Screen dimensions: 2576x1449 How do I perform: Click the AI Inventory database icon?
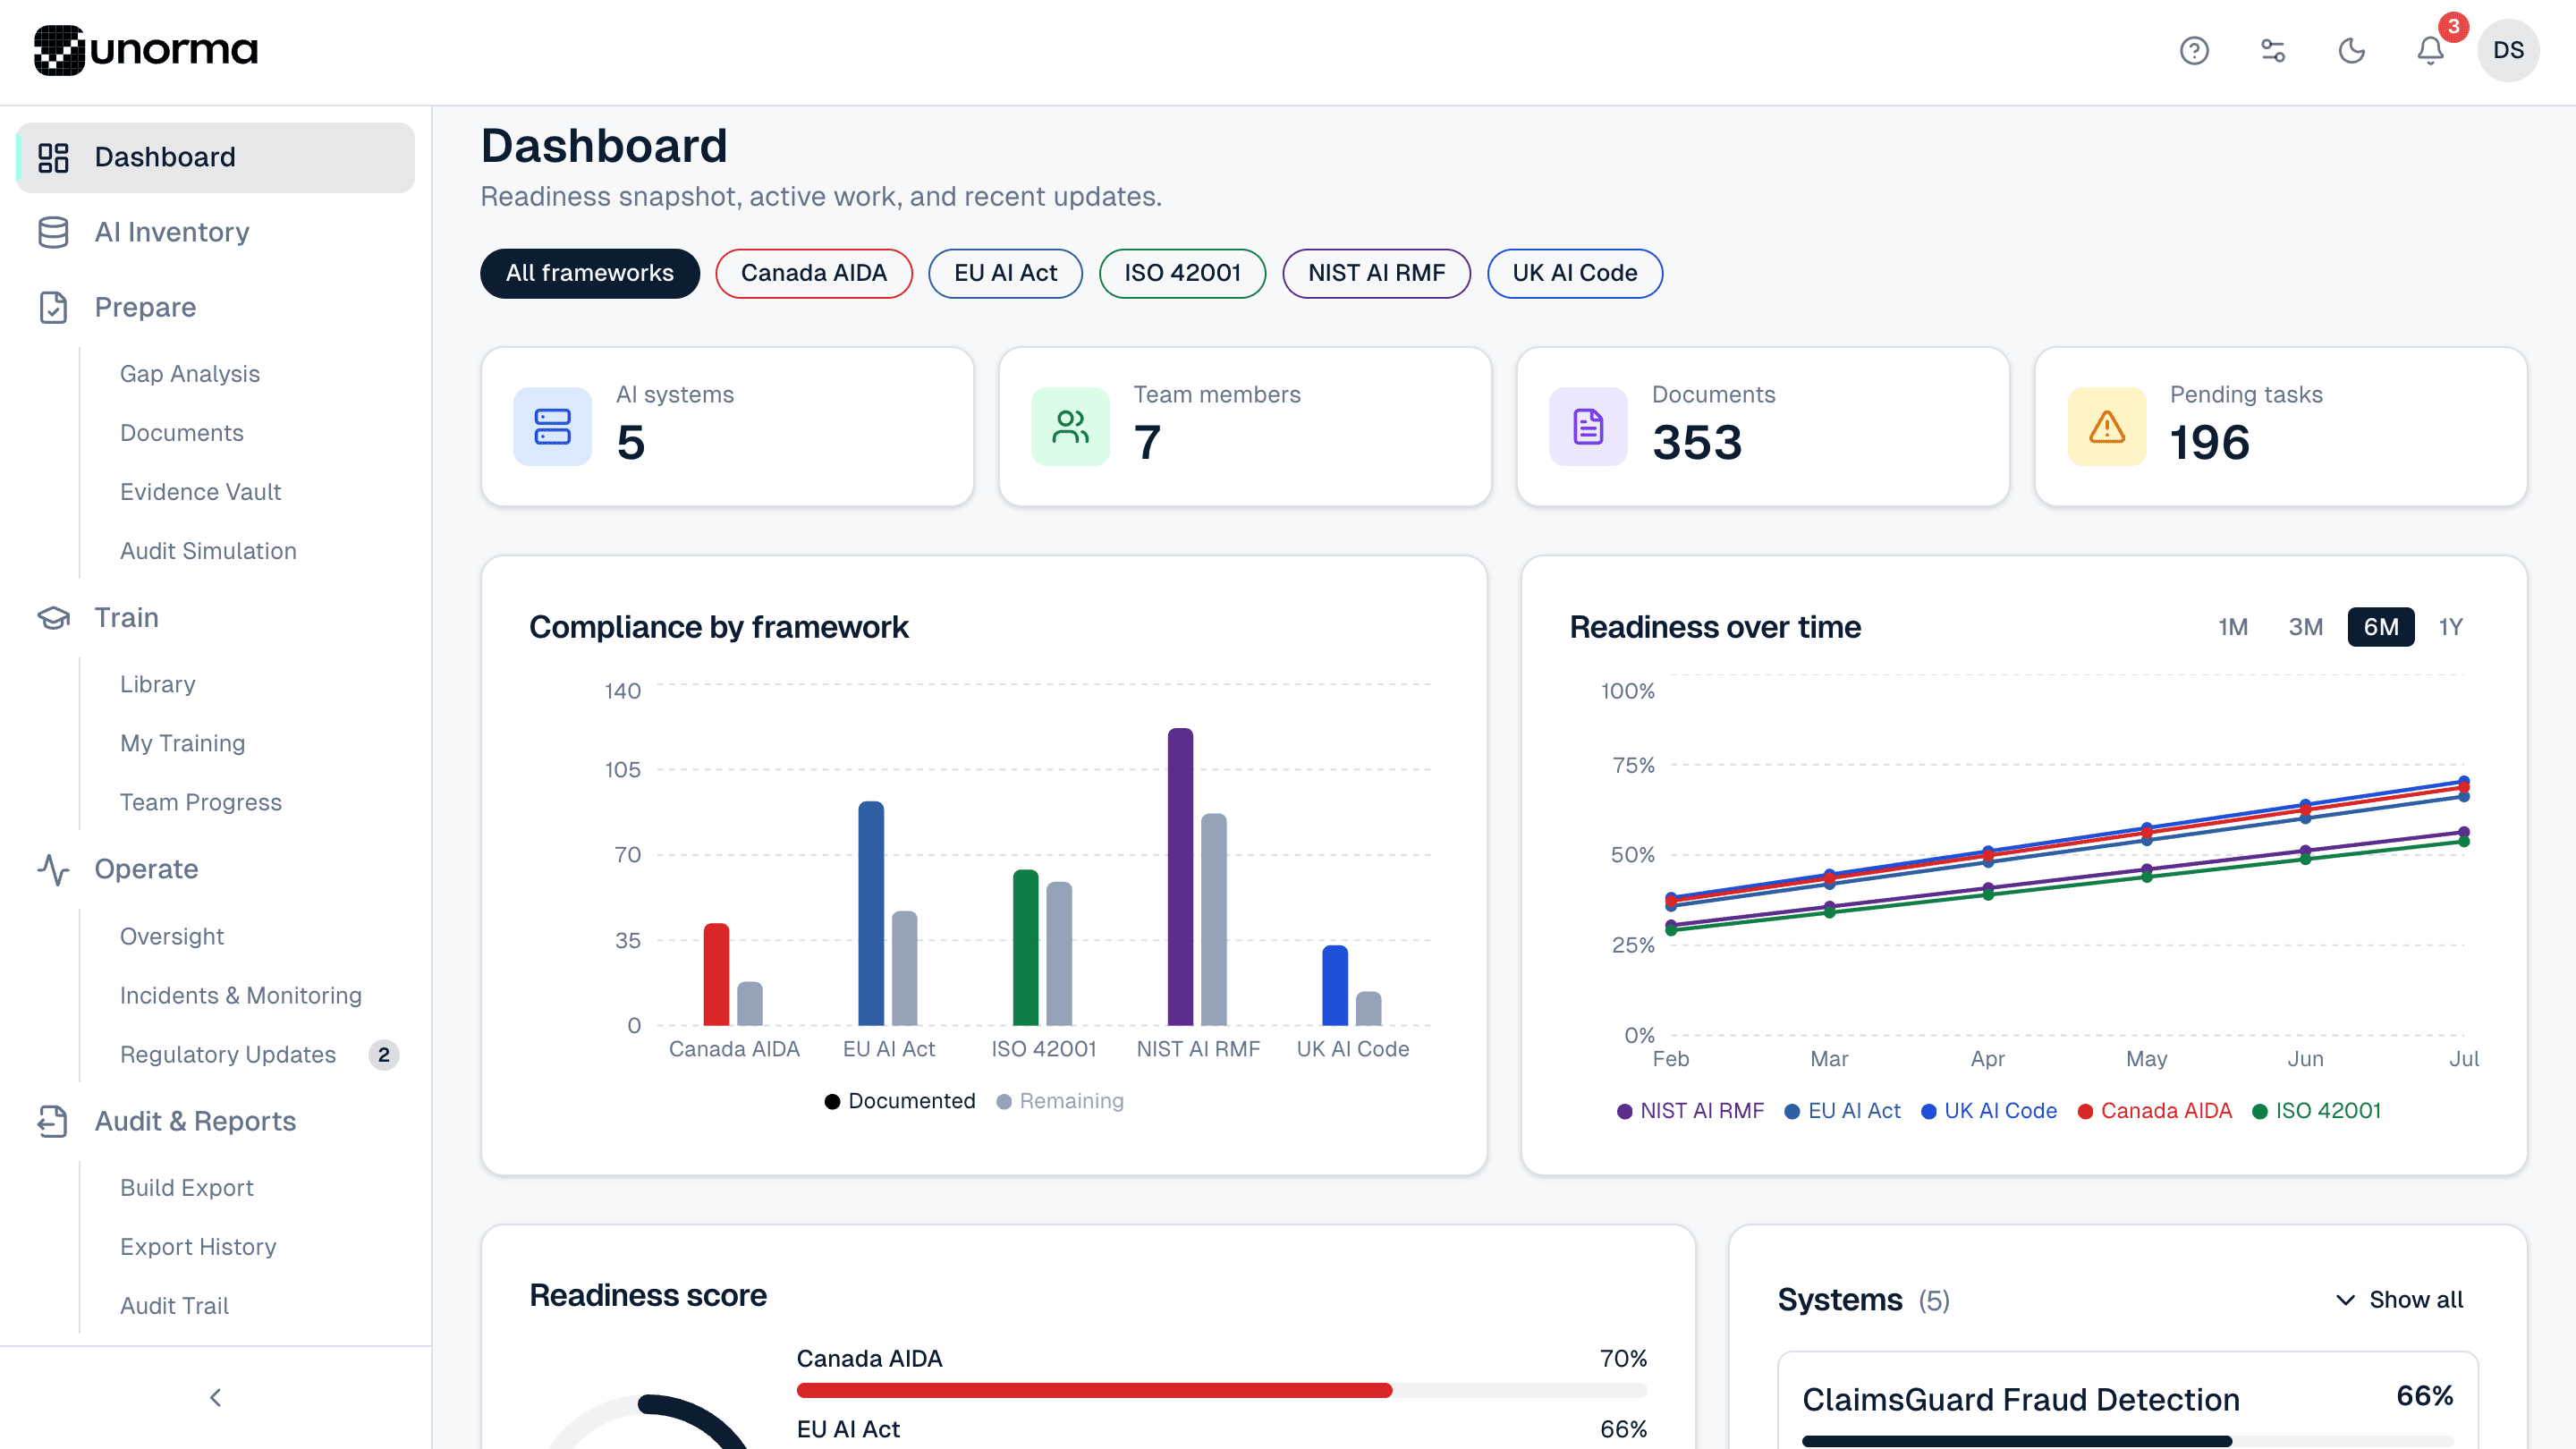[53, 232]
